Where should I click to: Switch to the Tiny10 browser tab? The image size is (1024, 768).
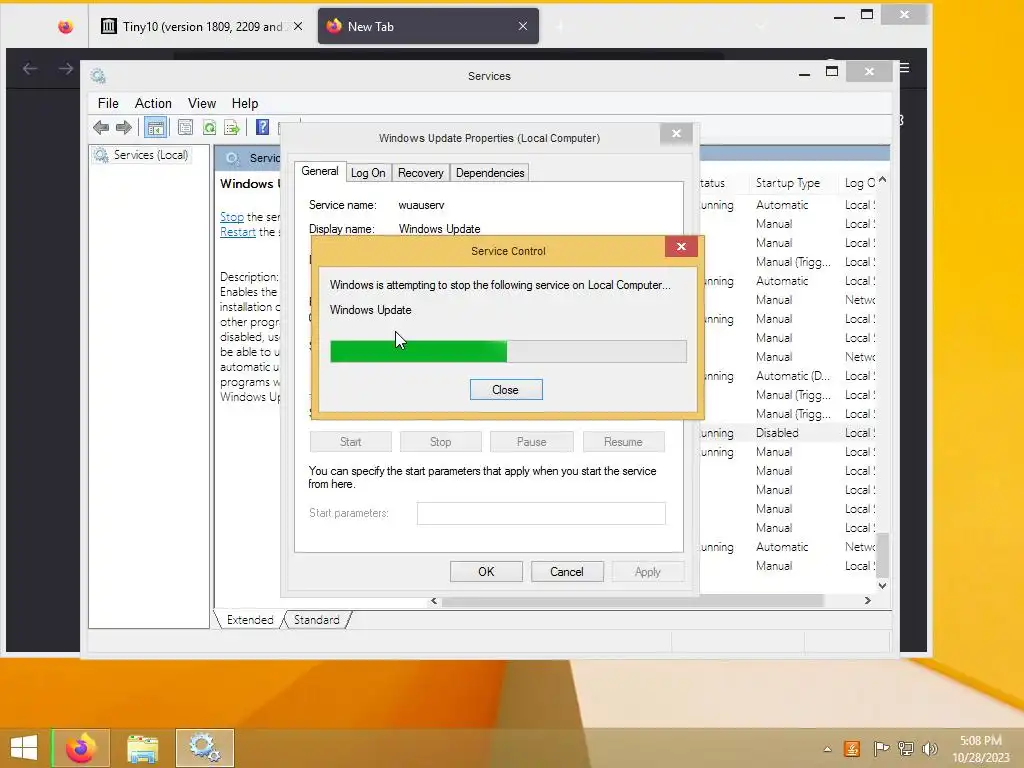point(201,27)
